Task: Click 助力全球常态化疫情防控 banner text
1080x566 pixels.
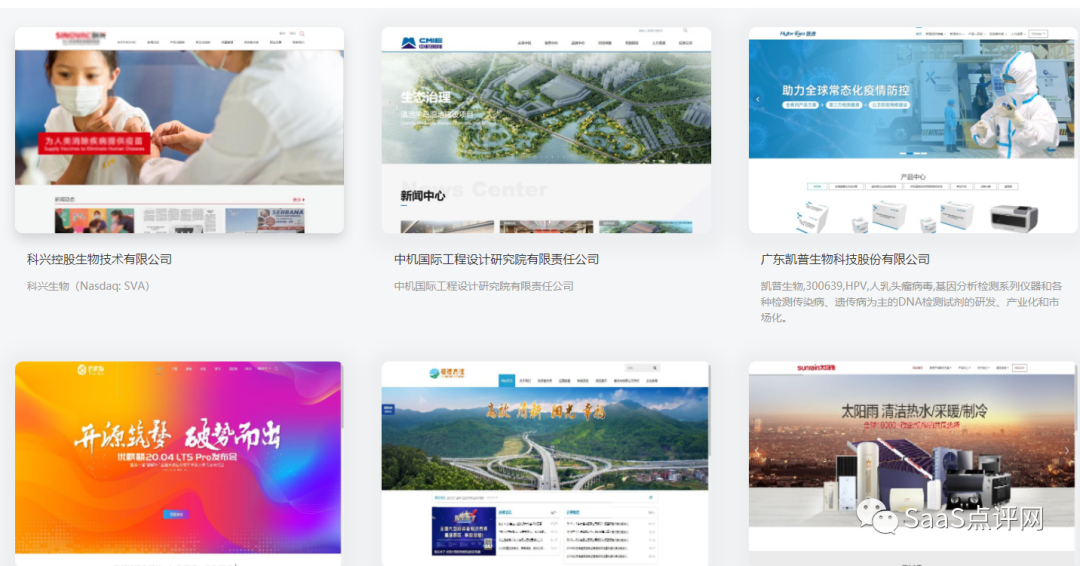Action: click(845, 90)
